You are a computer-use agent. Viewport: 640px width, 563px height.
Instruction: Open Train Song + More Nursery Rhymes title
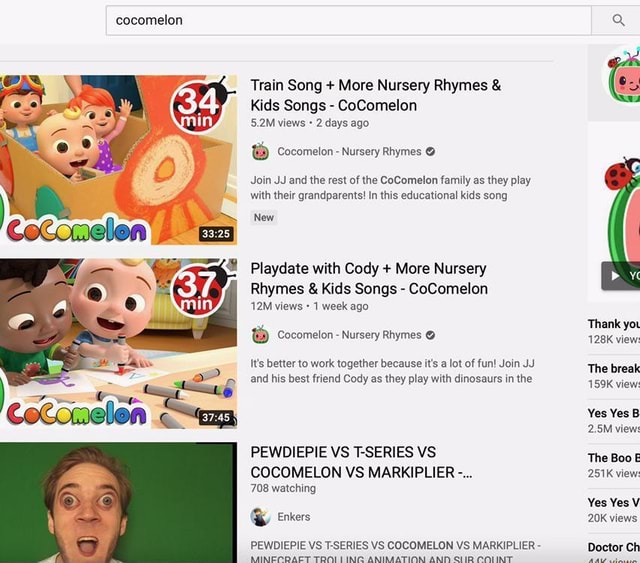tap(375, 95)
